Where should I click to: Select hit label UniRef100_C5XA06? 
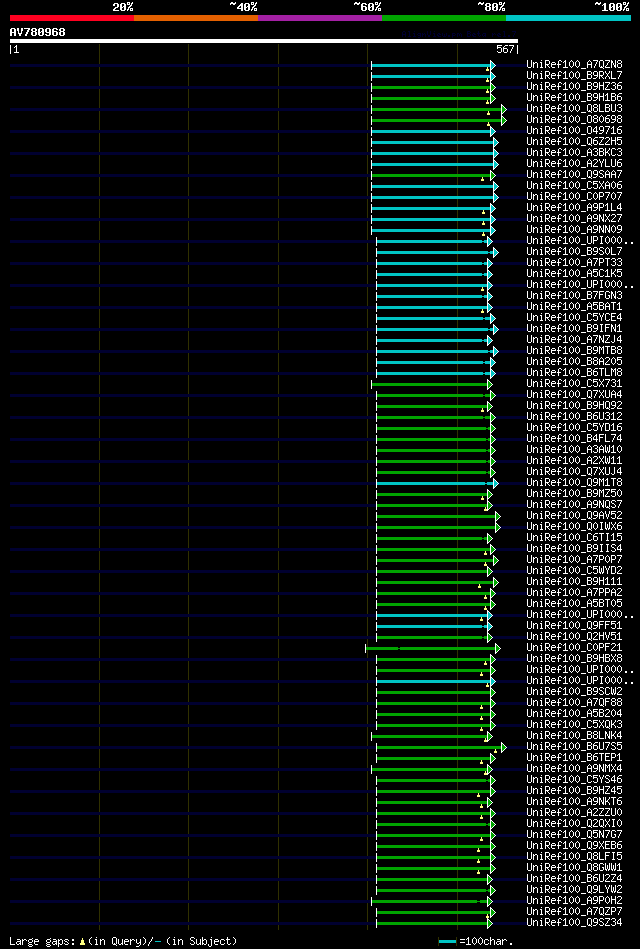574,186
